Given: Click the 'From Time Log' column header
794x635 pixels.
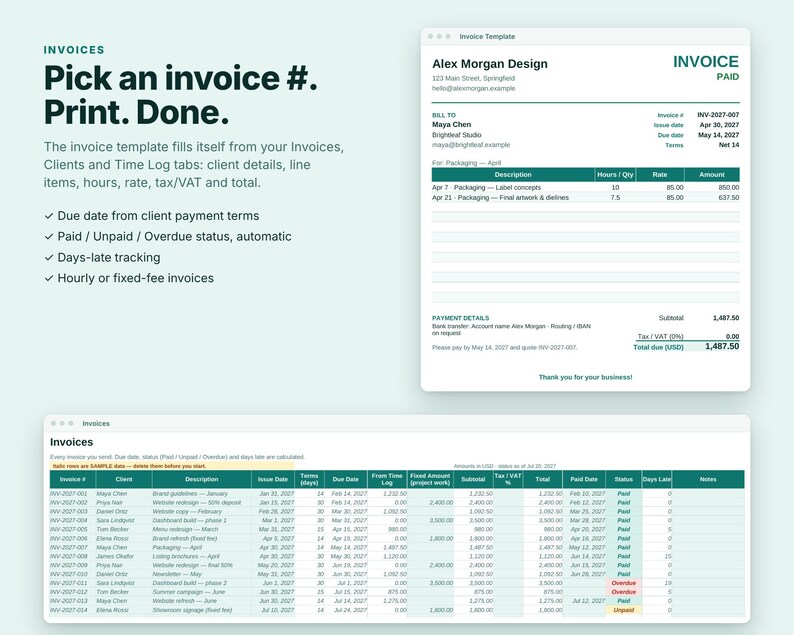Looking at the screenshot, I should [x=387, y=479].
